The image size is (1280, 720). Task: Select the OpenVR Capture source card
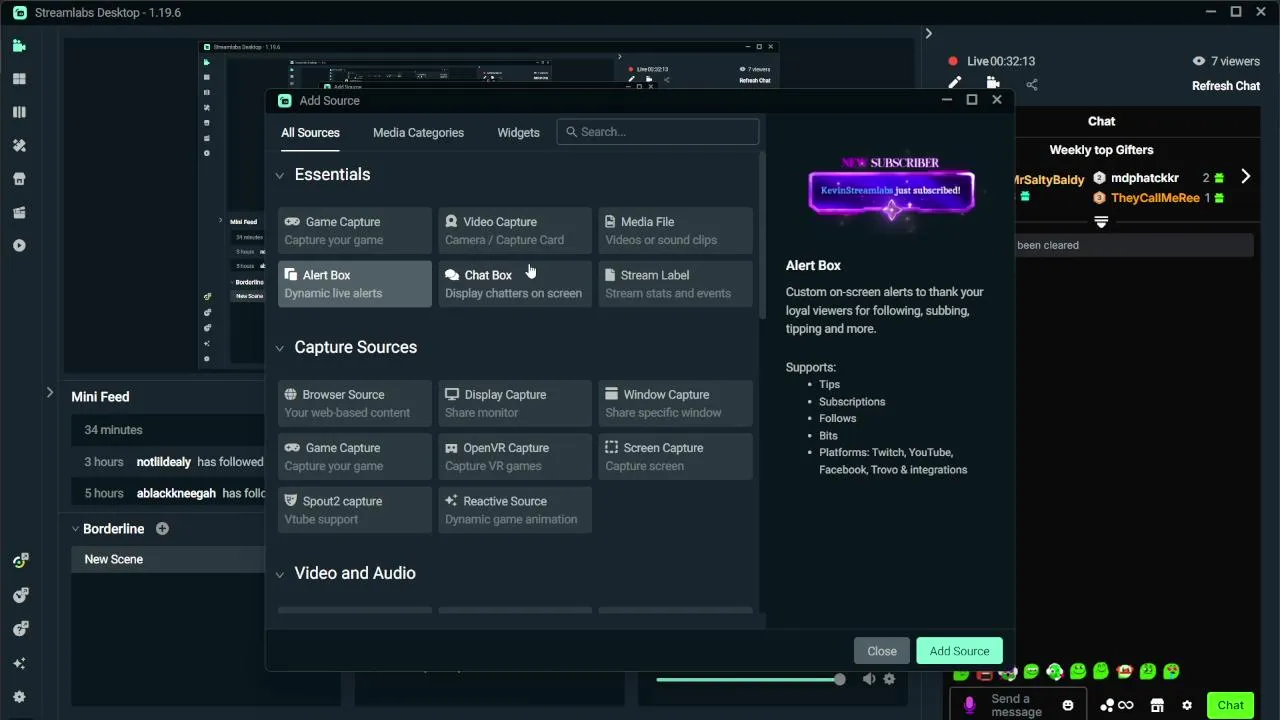[x=515, y=456]
